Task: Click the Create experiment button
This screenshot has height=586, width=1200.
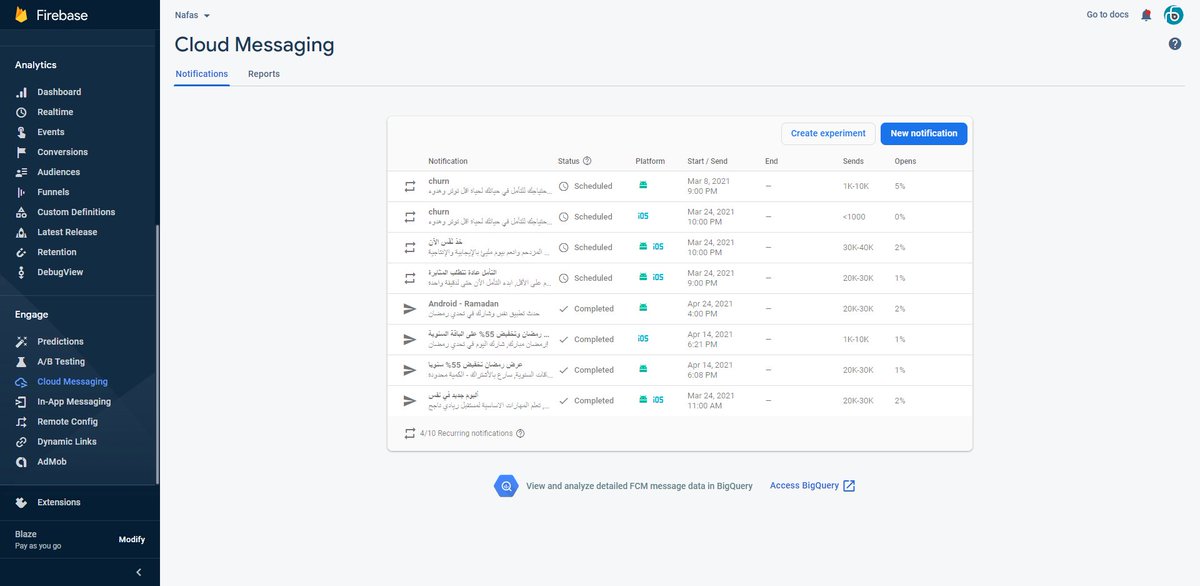Action: [x=828, y=134]
